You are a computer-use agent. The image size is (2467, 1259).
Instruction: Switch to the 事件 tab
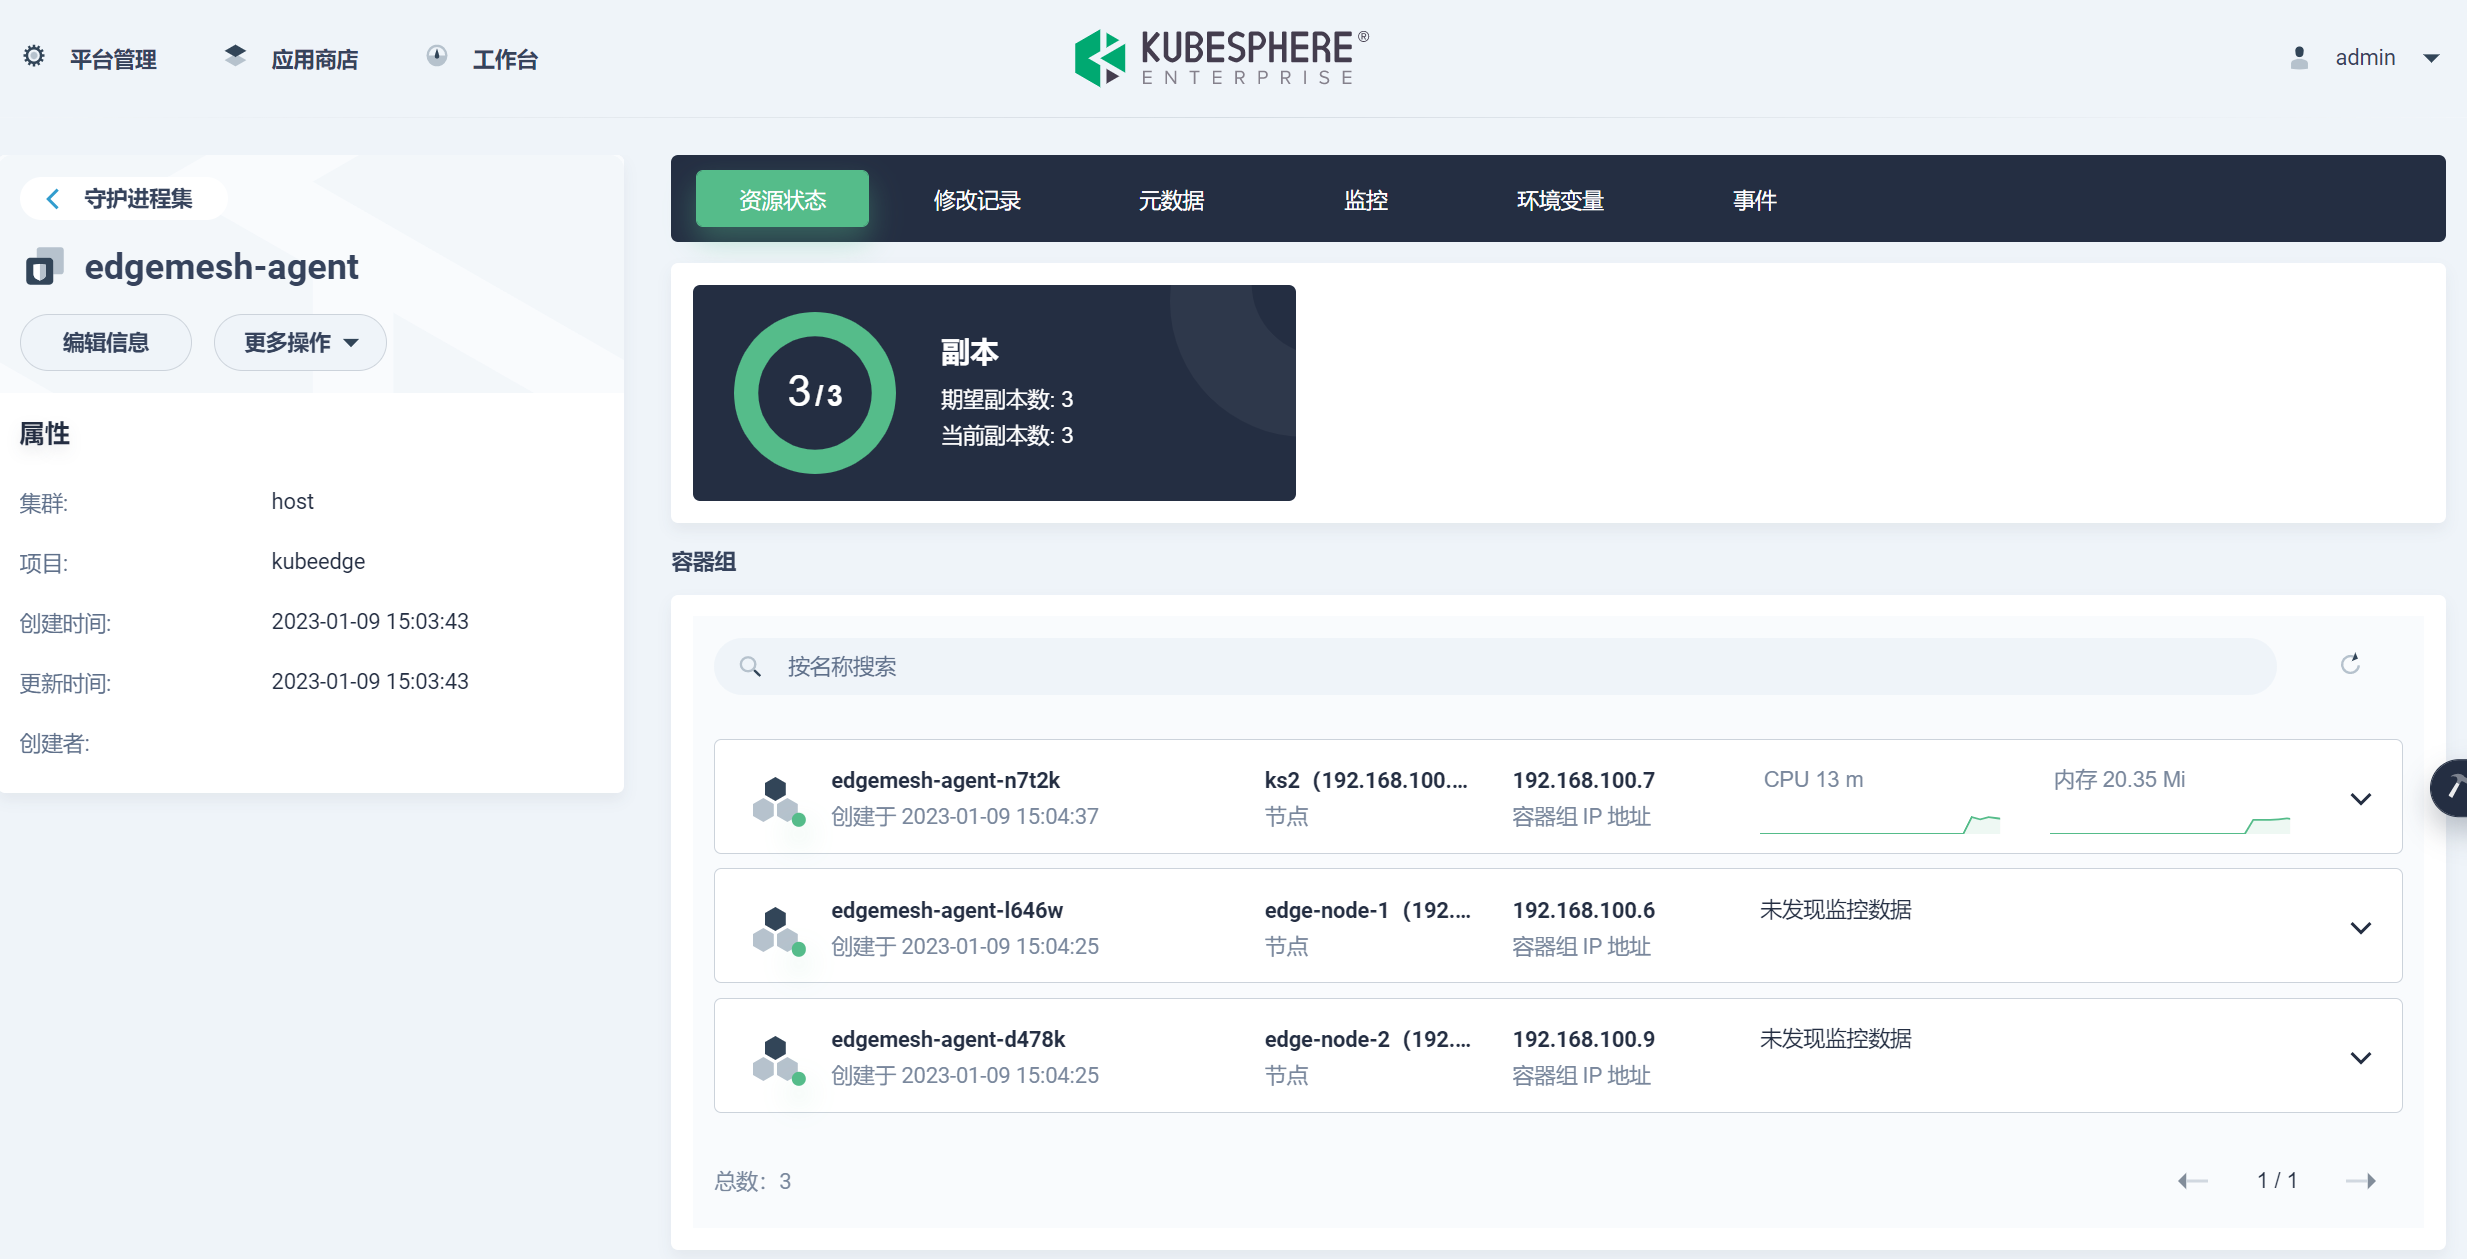coord(1755,199)
